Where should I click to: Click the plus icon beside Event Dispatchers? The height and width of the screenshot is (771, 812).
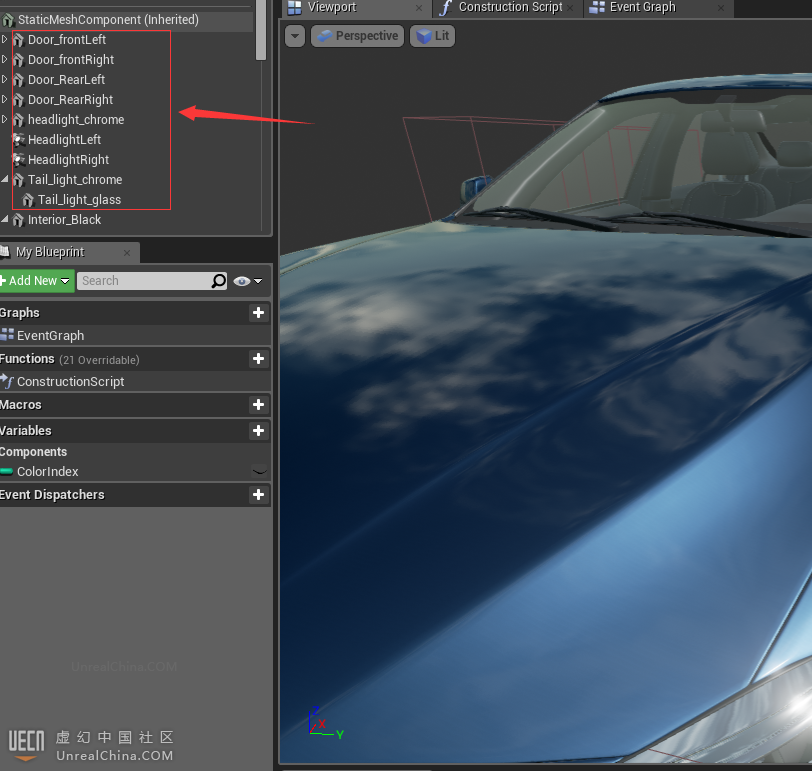[258, 495]
